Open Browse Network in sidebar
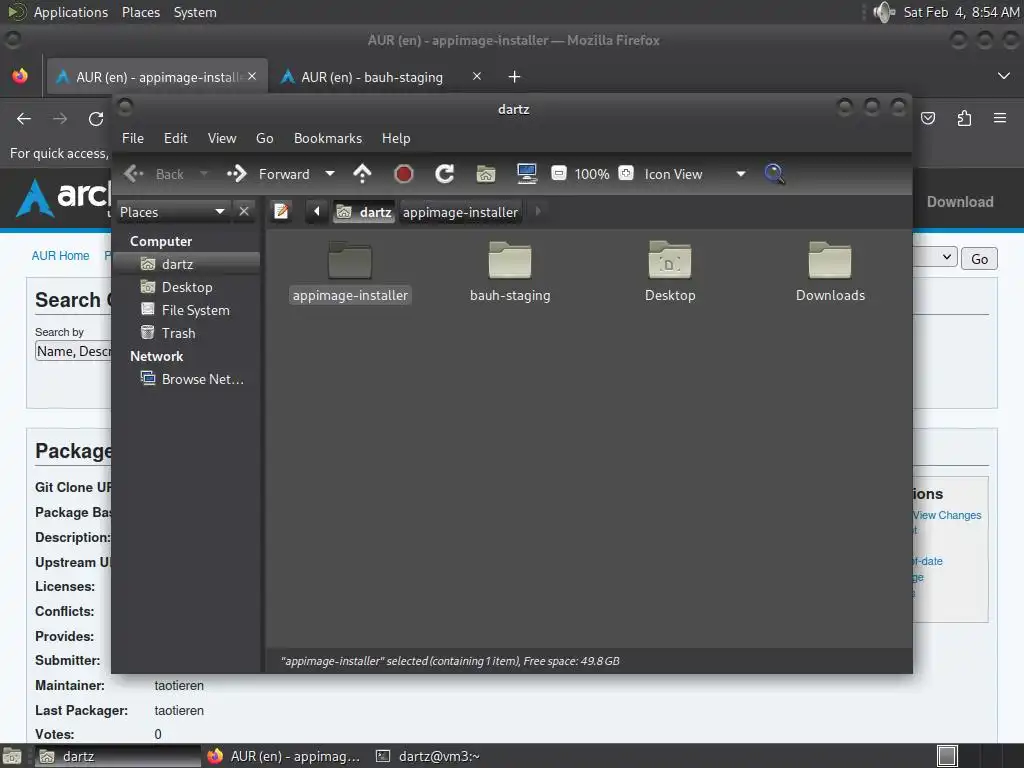The image size is (1024, 768). 187,379
